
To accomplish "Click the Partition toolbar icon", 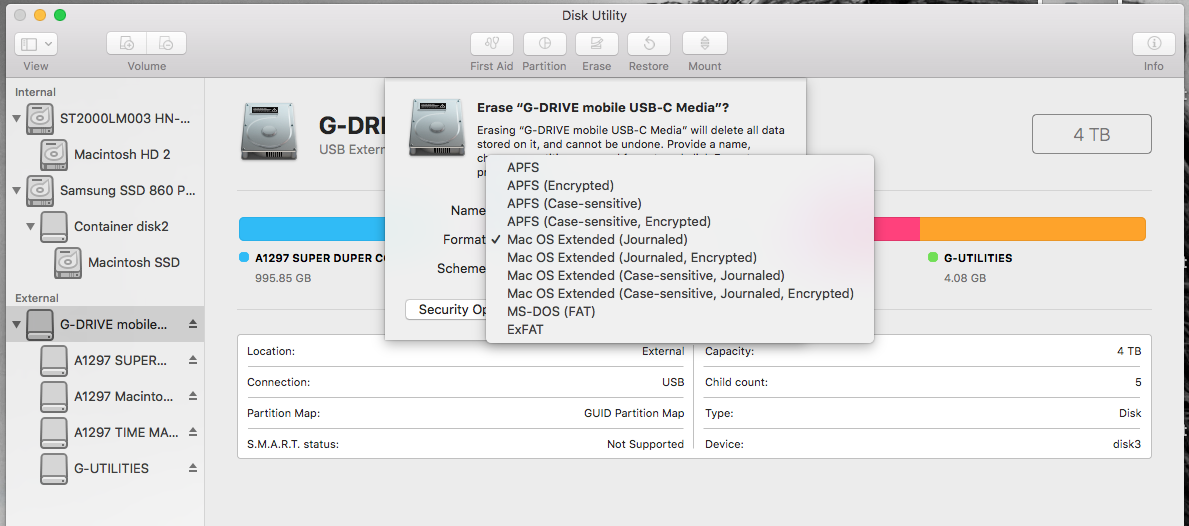I will point(544,44).
